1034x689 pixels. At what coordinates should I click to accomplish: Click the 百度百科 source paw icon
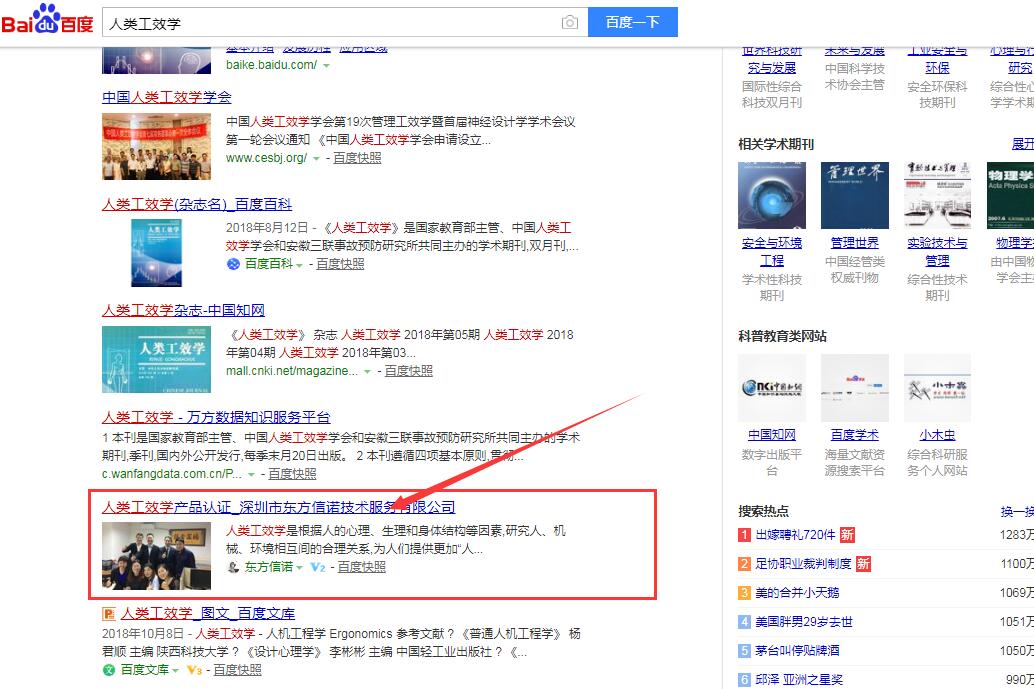click(x=233, y=264)
